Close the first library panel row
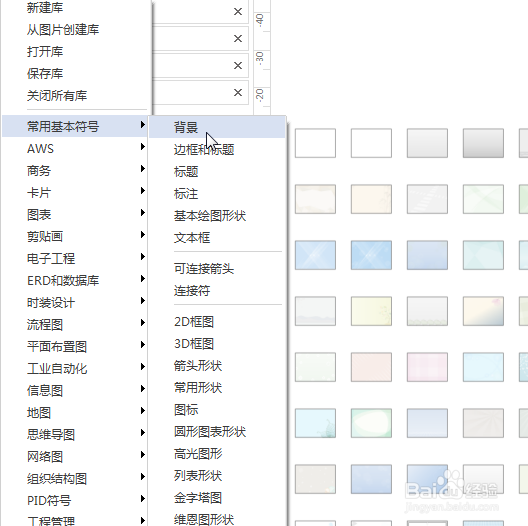 (x=238, y=11)
